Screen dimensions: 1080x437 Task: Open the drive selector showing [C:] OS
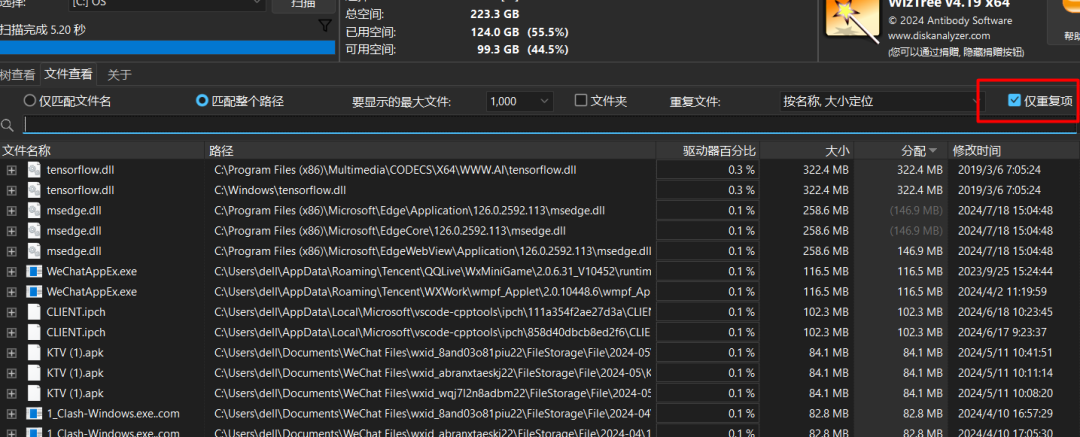tap(167, 3)
